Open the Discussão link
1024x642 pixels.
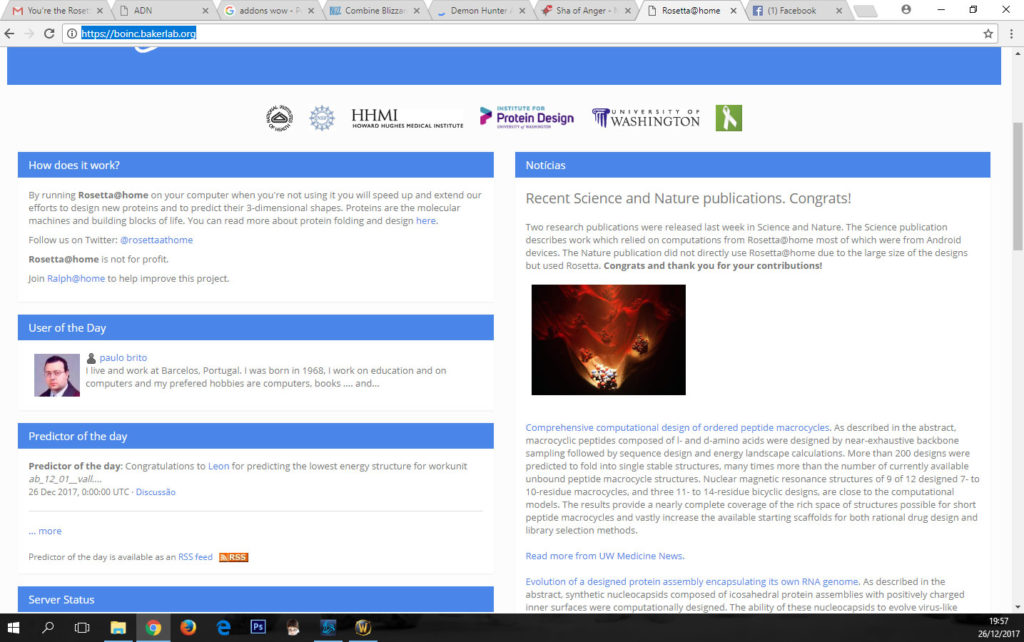pyautogui.click(x=155, y=492)
